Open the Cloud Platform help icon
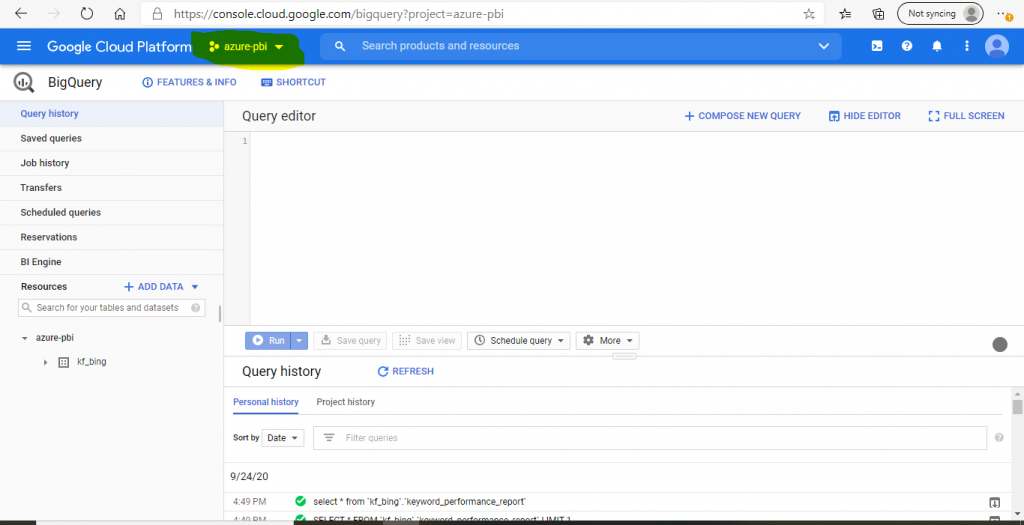This screenshot has width=1024, height=525. click(906, 46)
